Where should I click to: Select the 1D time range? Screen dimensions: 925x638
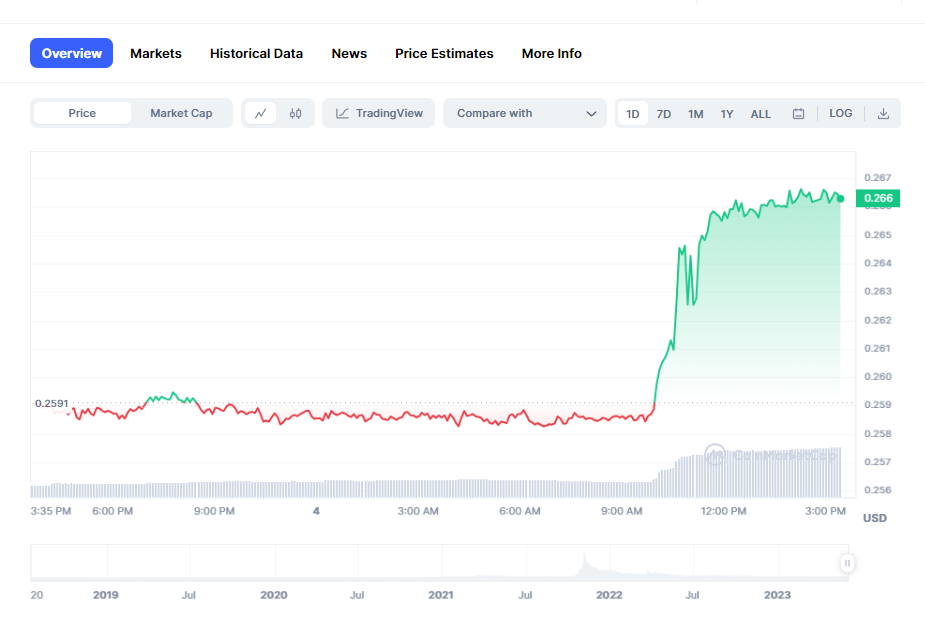coord(633,114)
